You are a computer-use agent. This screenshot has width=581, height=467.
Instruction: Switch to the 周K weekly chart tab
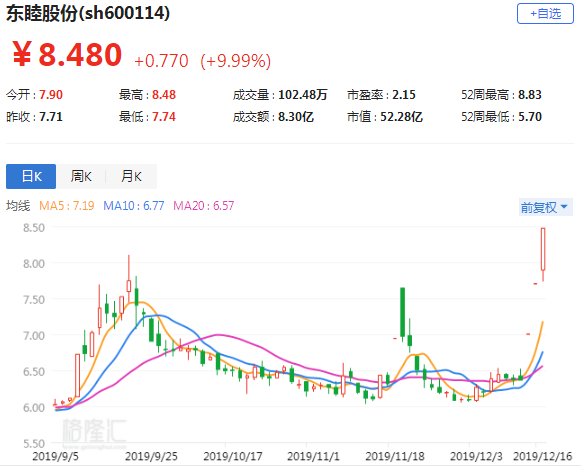pyautogui.click(x=81, y=176)
